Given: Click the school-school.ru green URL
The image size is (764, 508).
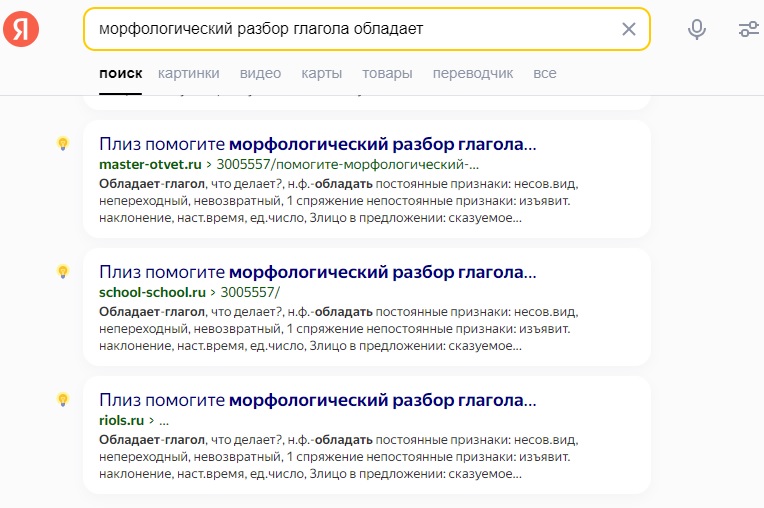Looking at the screenshot, I should tap(152, 292).
